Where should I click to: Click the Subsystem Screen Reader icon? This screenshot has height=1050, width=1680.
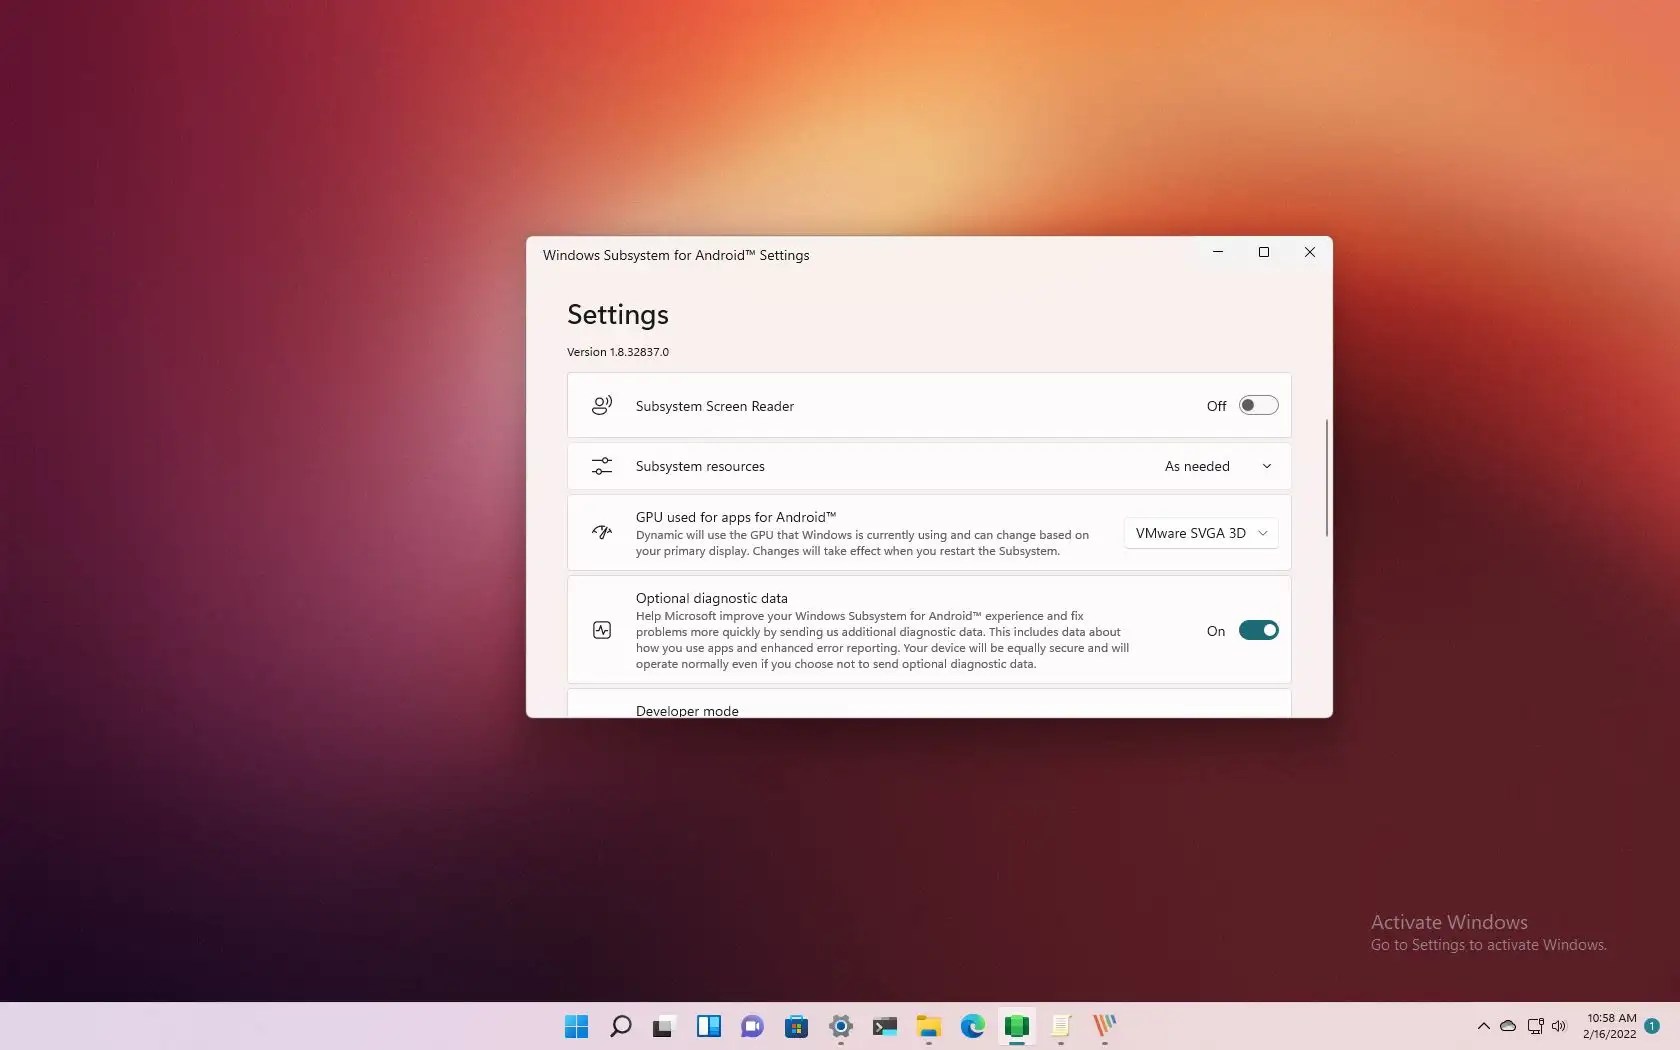click(x=601, y=405)
